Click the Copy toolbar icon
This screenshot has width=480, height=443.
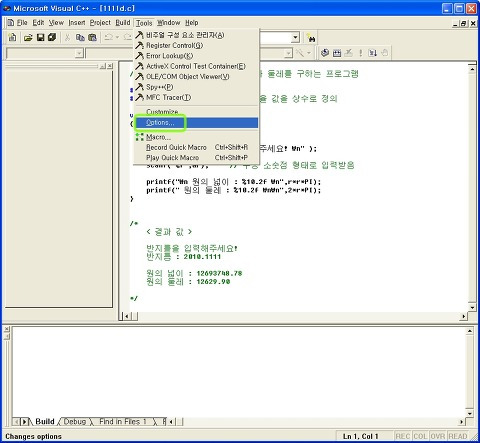pyautogui.click(x=80, y=38)
